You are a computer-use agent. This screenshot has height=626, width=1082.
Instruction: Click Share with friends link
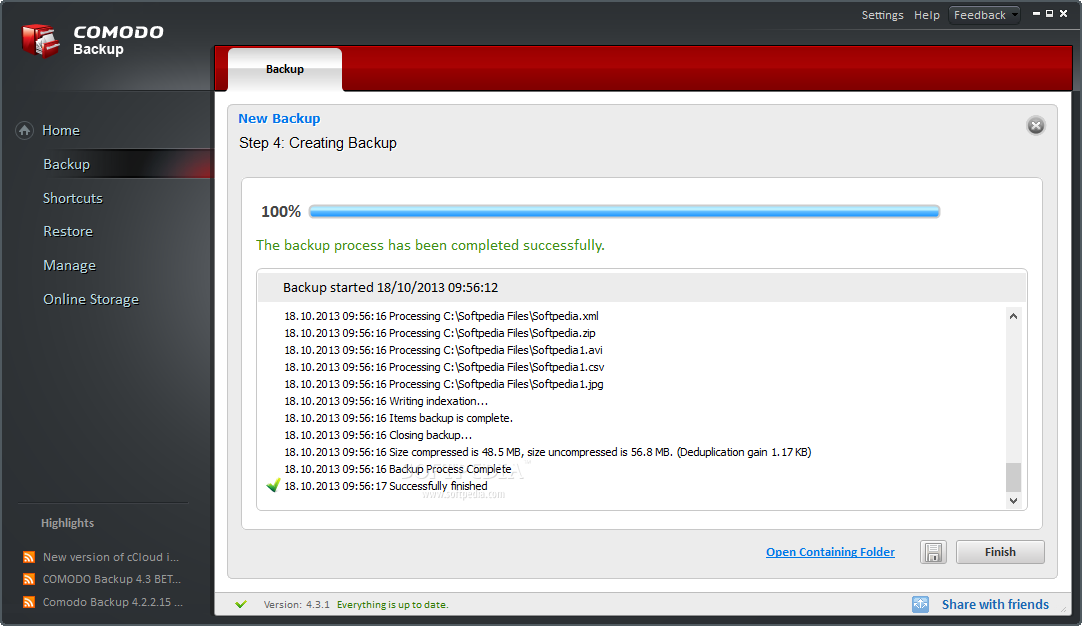tap(995, 605)
